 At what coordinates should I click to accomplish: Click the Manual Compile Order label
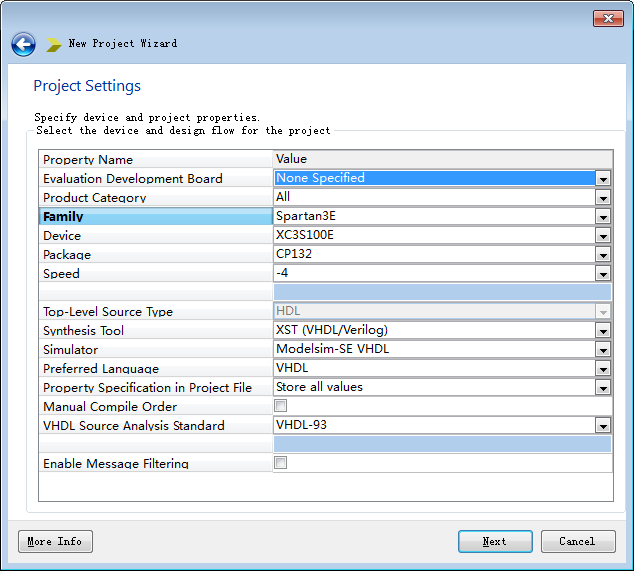[110, 407]
